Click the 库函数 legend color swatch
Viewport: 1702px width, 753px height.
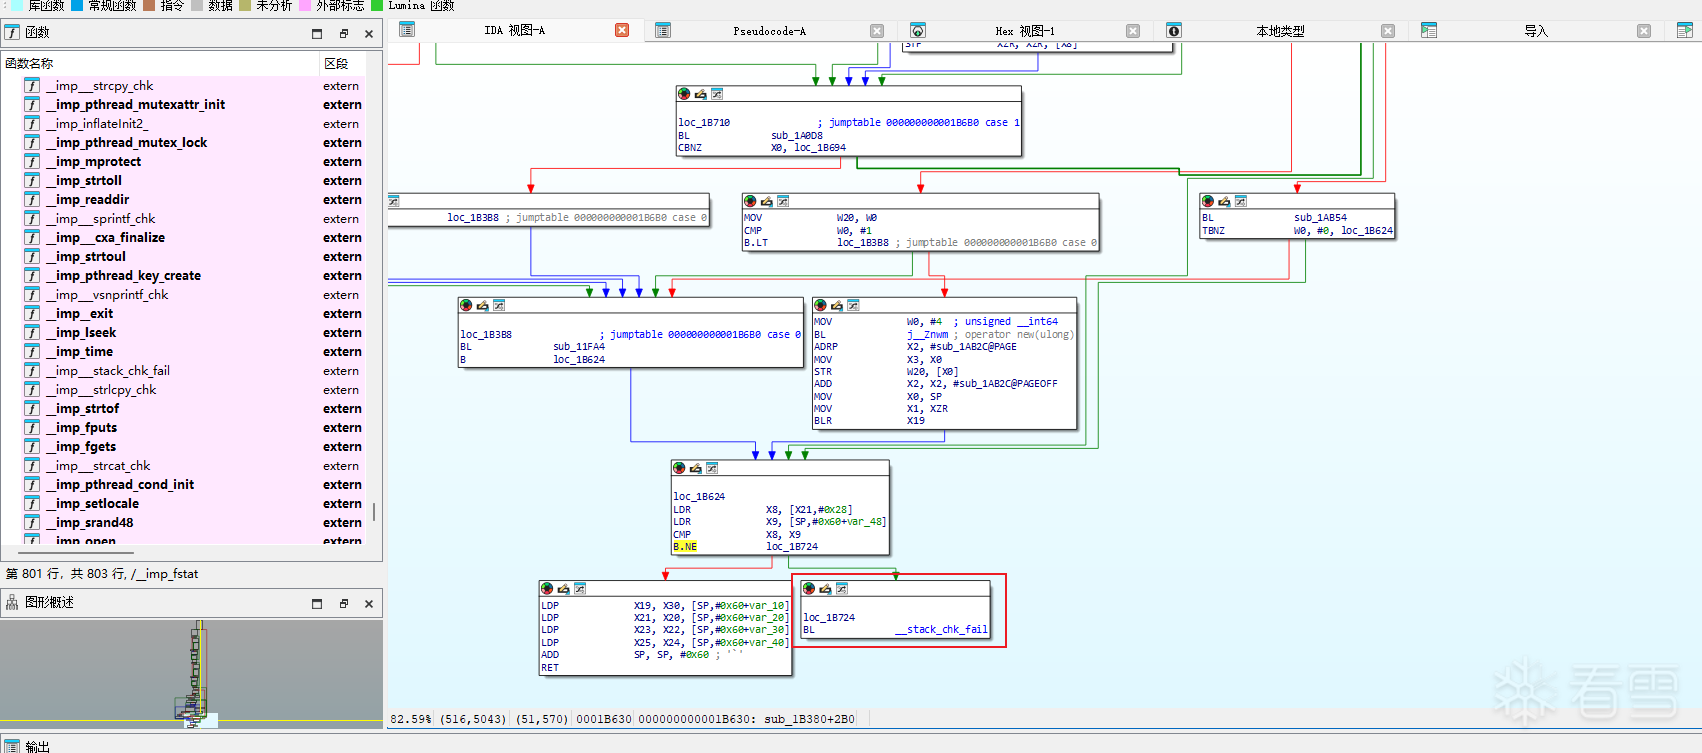(17, 5)
